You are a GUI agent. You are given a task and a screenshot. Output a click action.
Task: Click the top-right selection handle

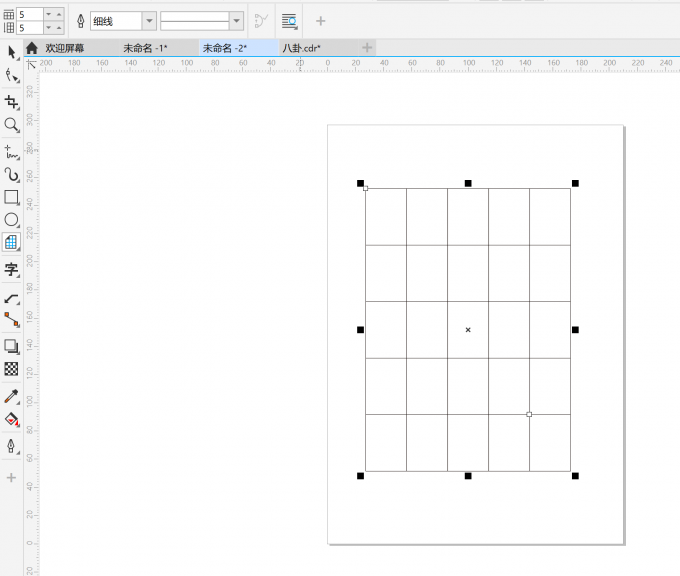[575, 183]
